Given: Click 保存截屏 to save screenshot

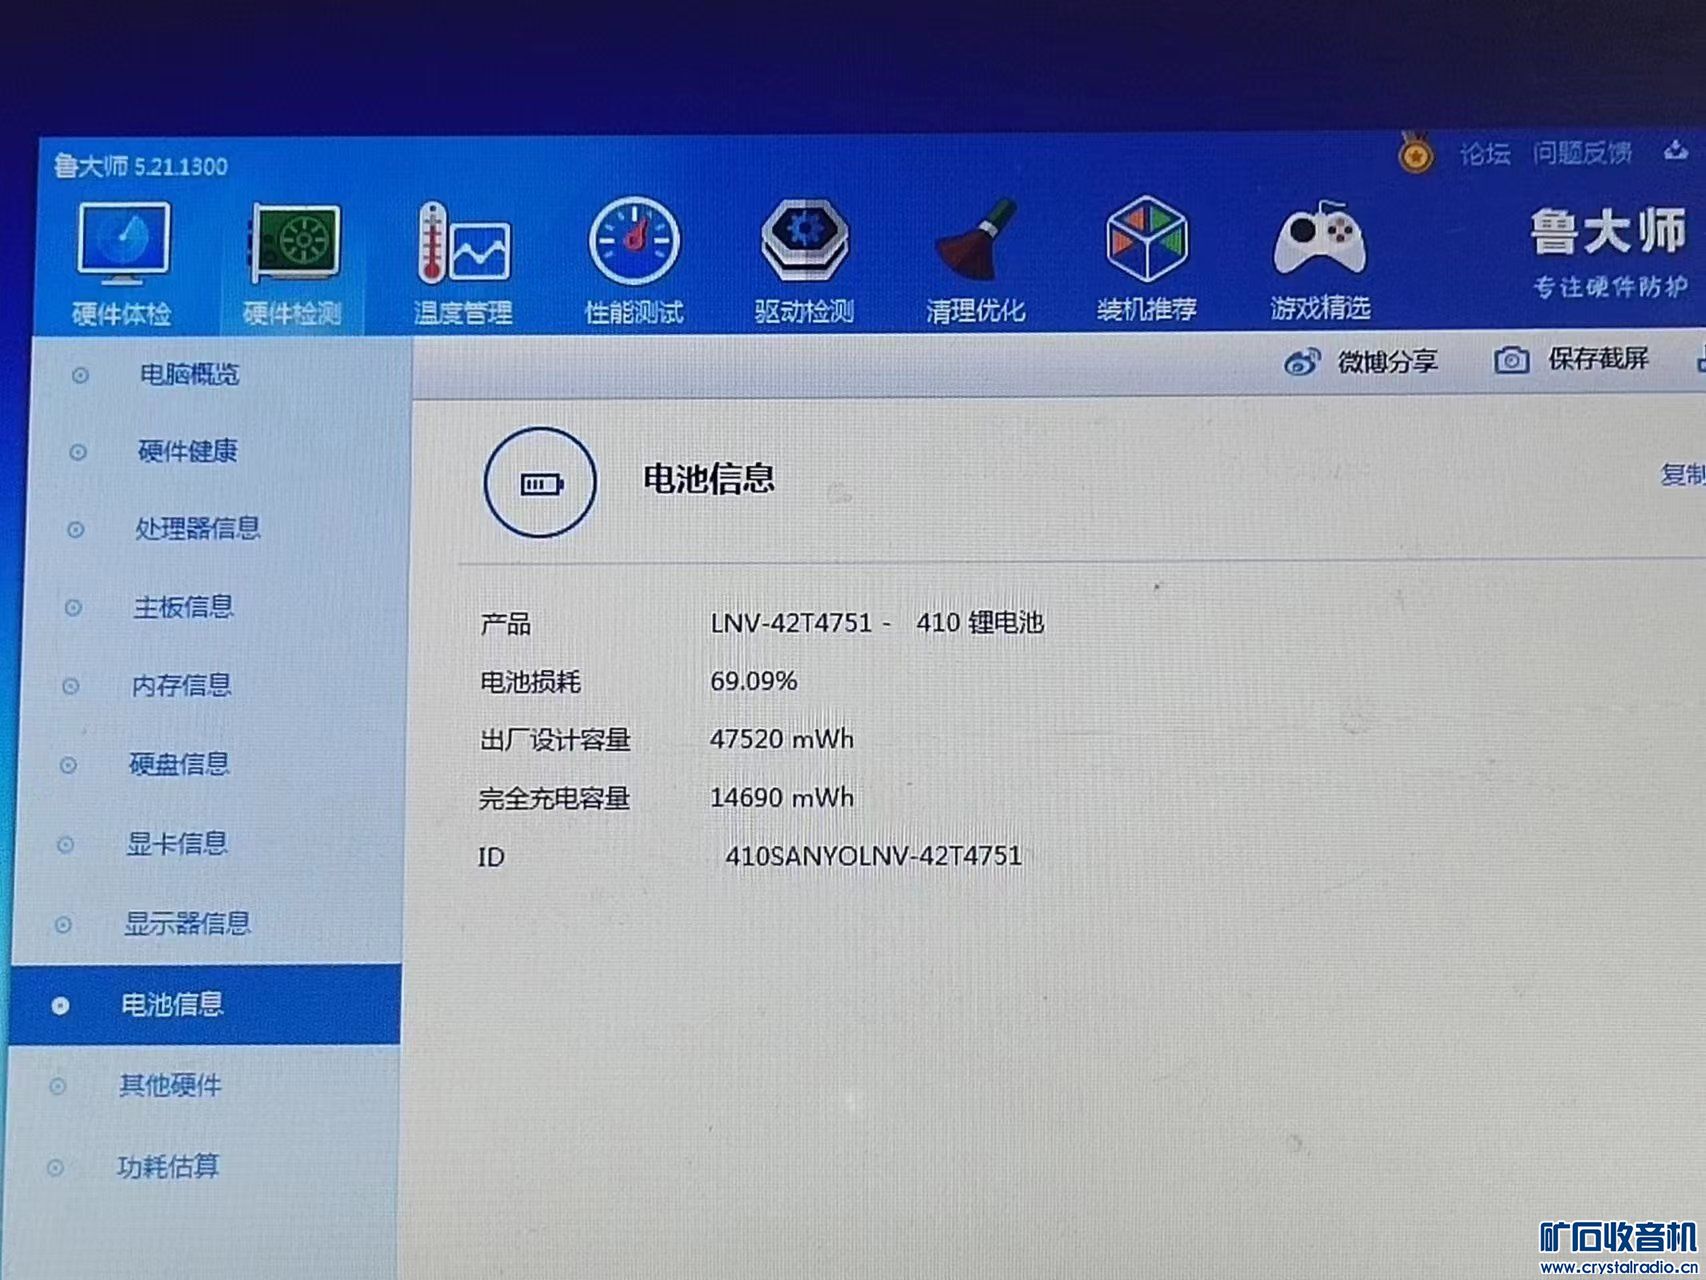Looking at the screenshot, I should [1598, 359].
